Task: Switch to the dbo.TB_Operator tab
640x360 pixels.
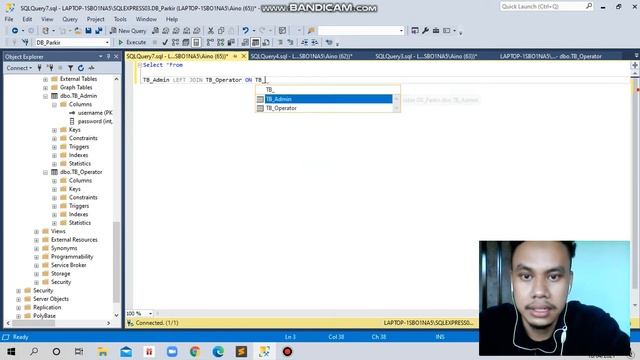Action: 551,56
